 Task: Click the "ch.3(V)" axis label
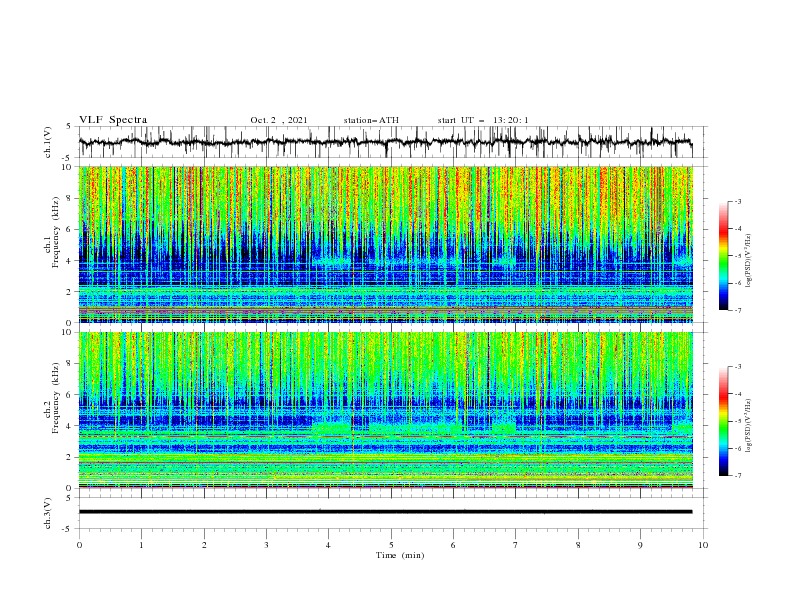pyautogui.click(x=48, y=513)
